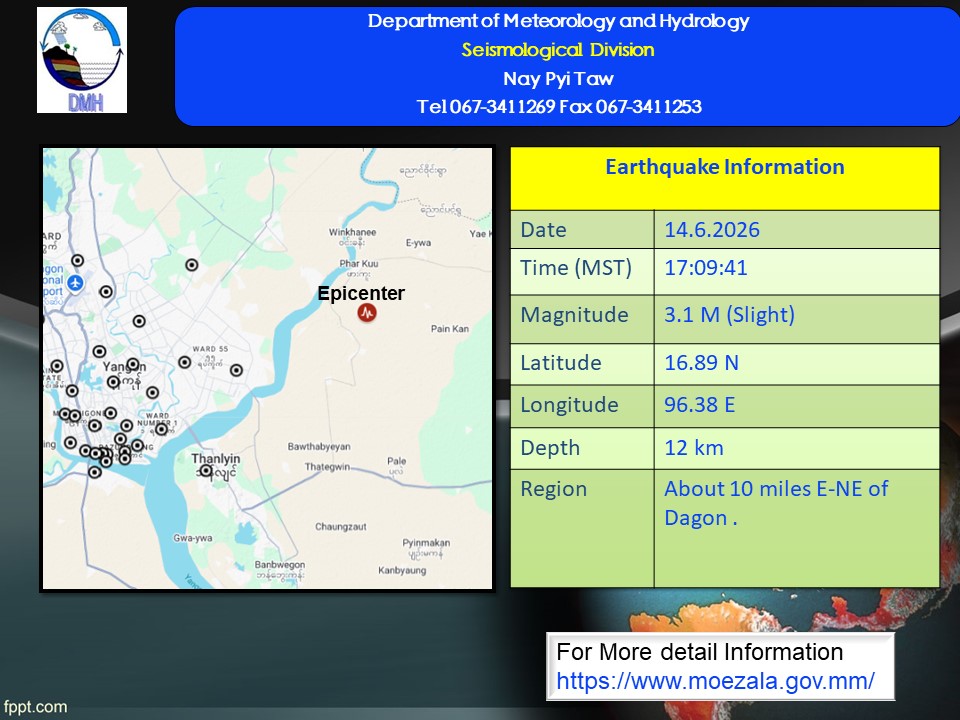This screenshot has height=720, width=960.
Task: Click the 'Epicenter' label on the map
Action: (361, 293)
